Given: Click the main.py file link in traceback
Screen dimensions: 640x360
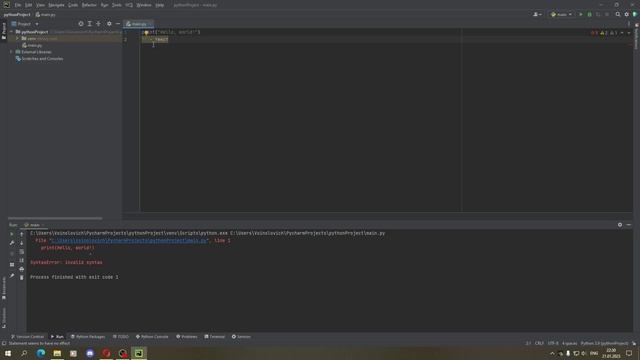Looking at the screenshot, I should [129, 240].
